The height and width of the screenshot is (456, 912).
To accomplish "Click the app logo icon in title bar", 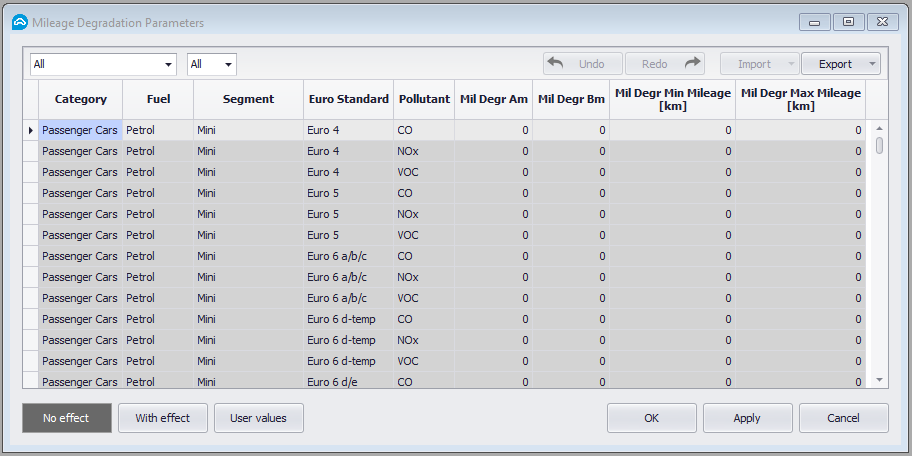I will tap(18, 21).
